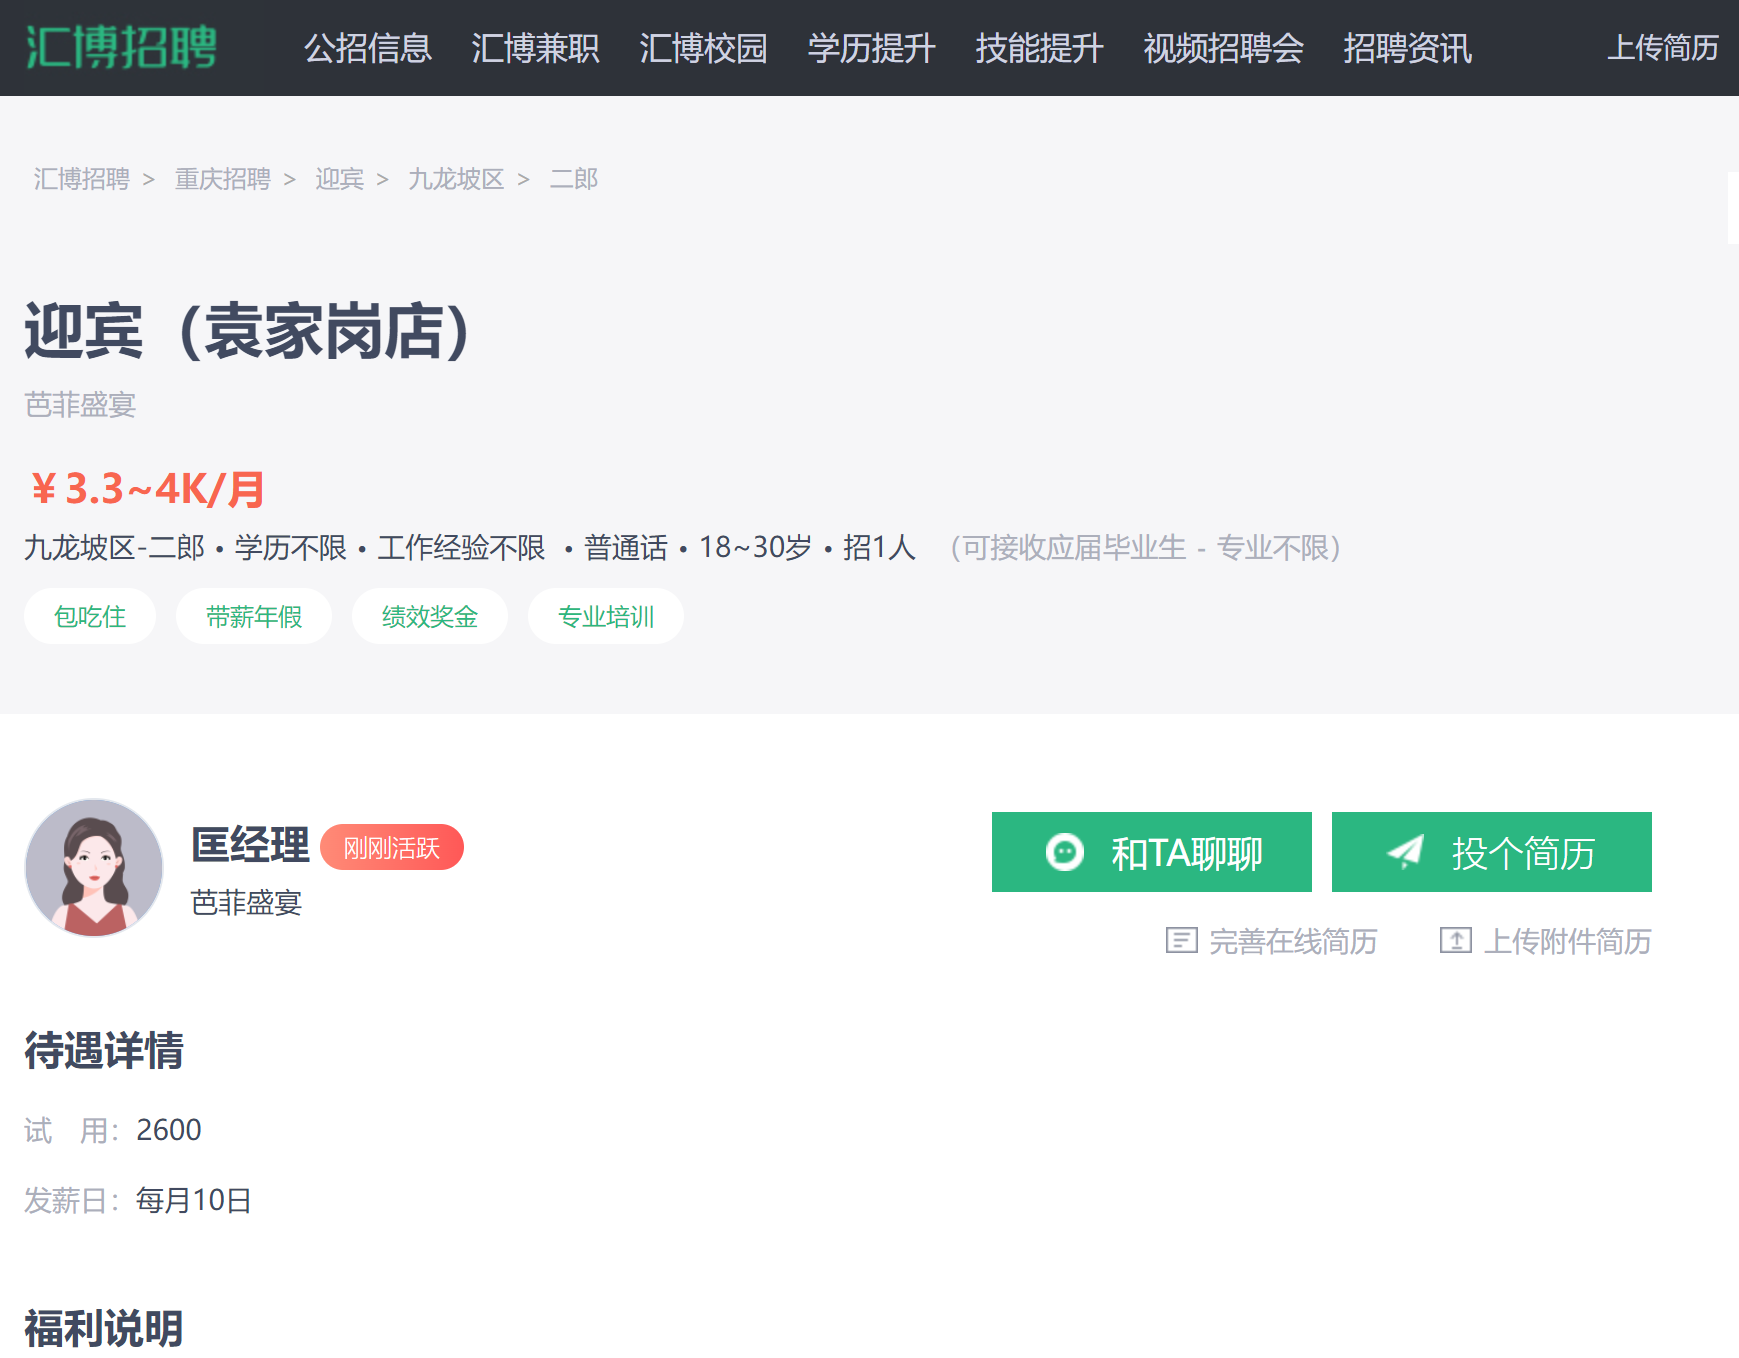Click the 福利说明 heading
Viewport: 1739px width, 1358px height.
pos(104,1329)
